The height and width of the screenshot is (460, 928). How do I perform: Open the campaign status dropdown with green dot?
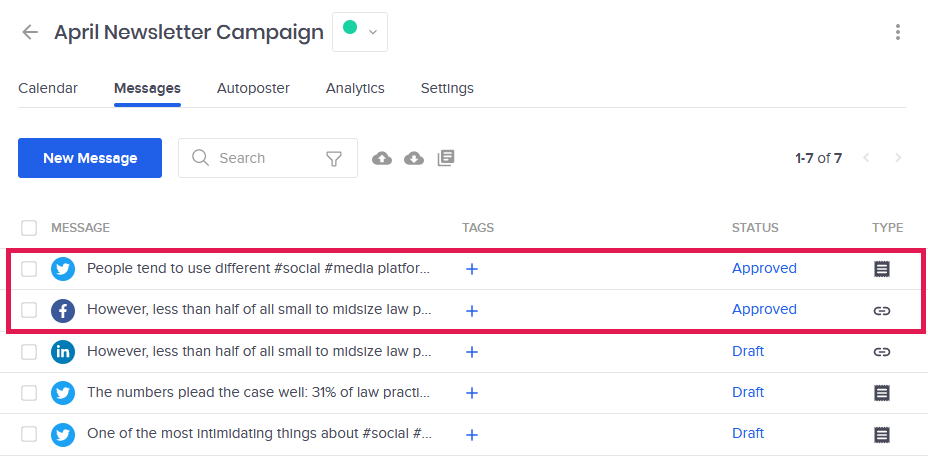[x=360, y=32]
